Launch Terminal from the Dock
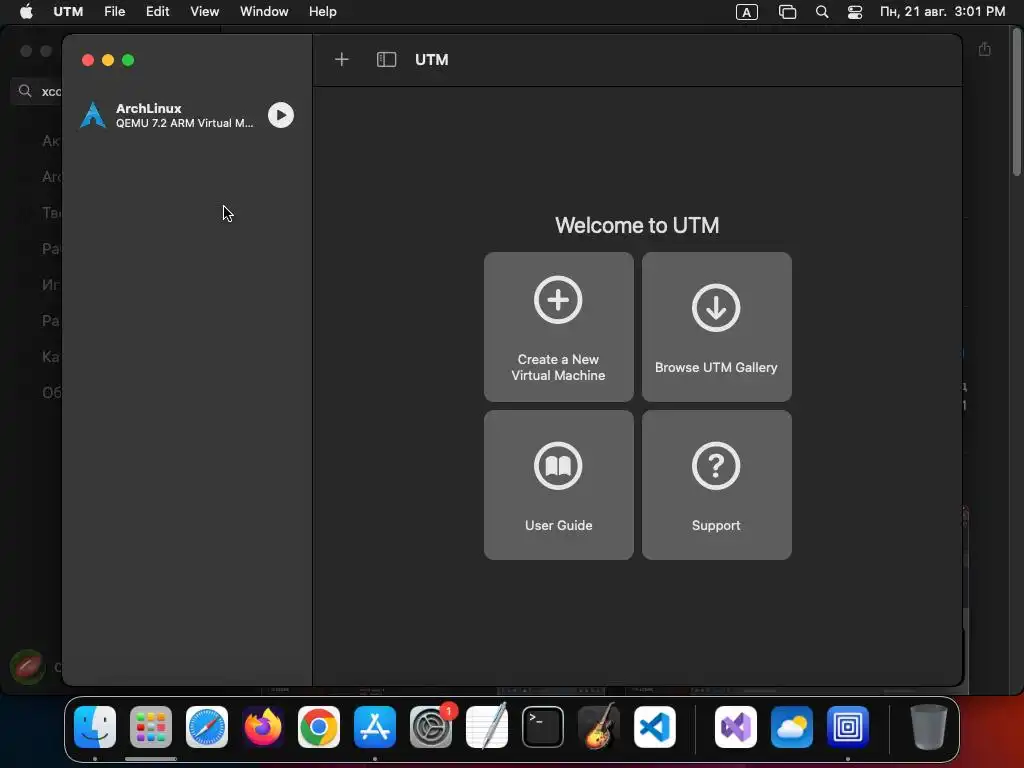This screenshot has width=1024, height=768. click(x=543, y=727)
